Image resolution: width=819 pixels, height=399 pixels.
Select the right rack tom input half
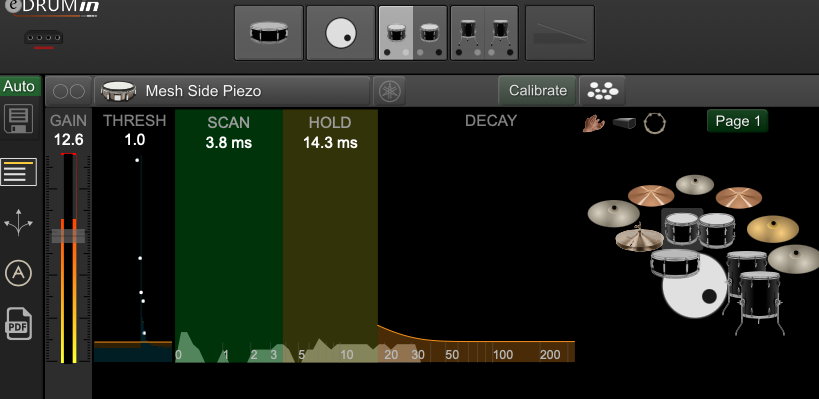pyautogui.click(x=430, y=33)
